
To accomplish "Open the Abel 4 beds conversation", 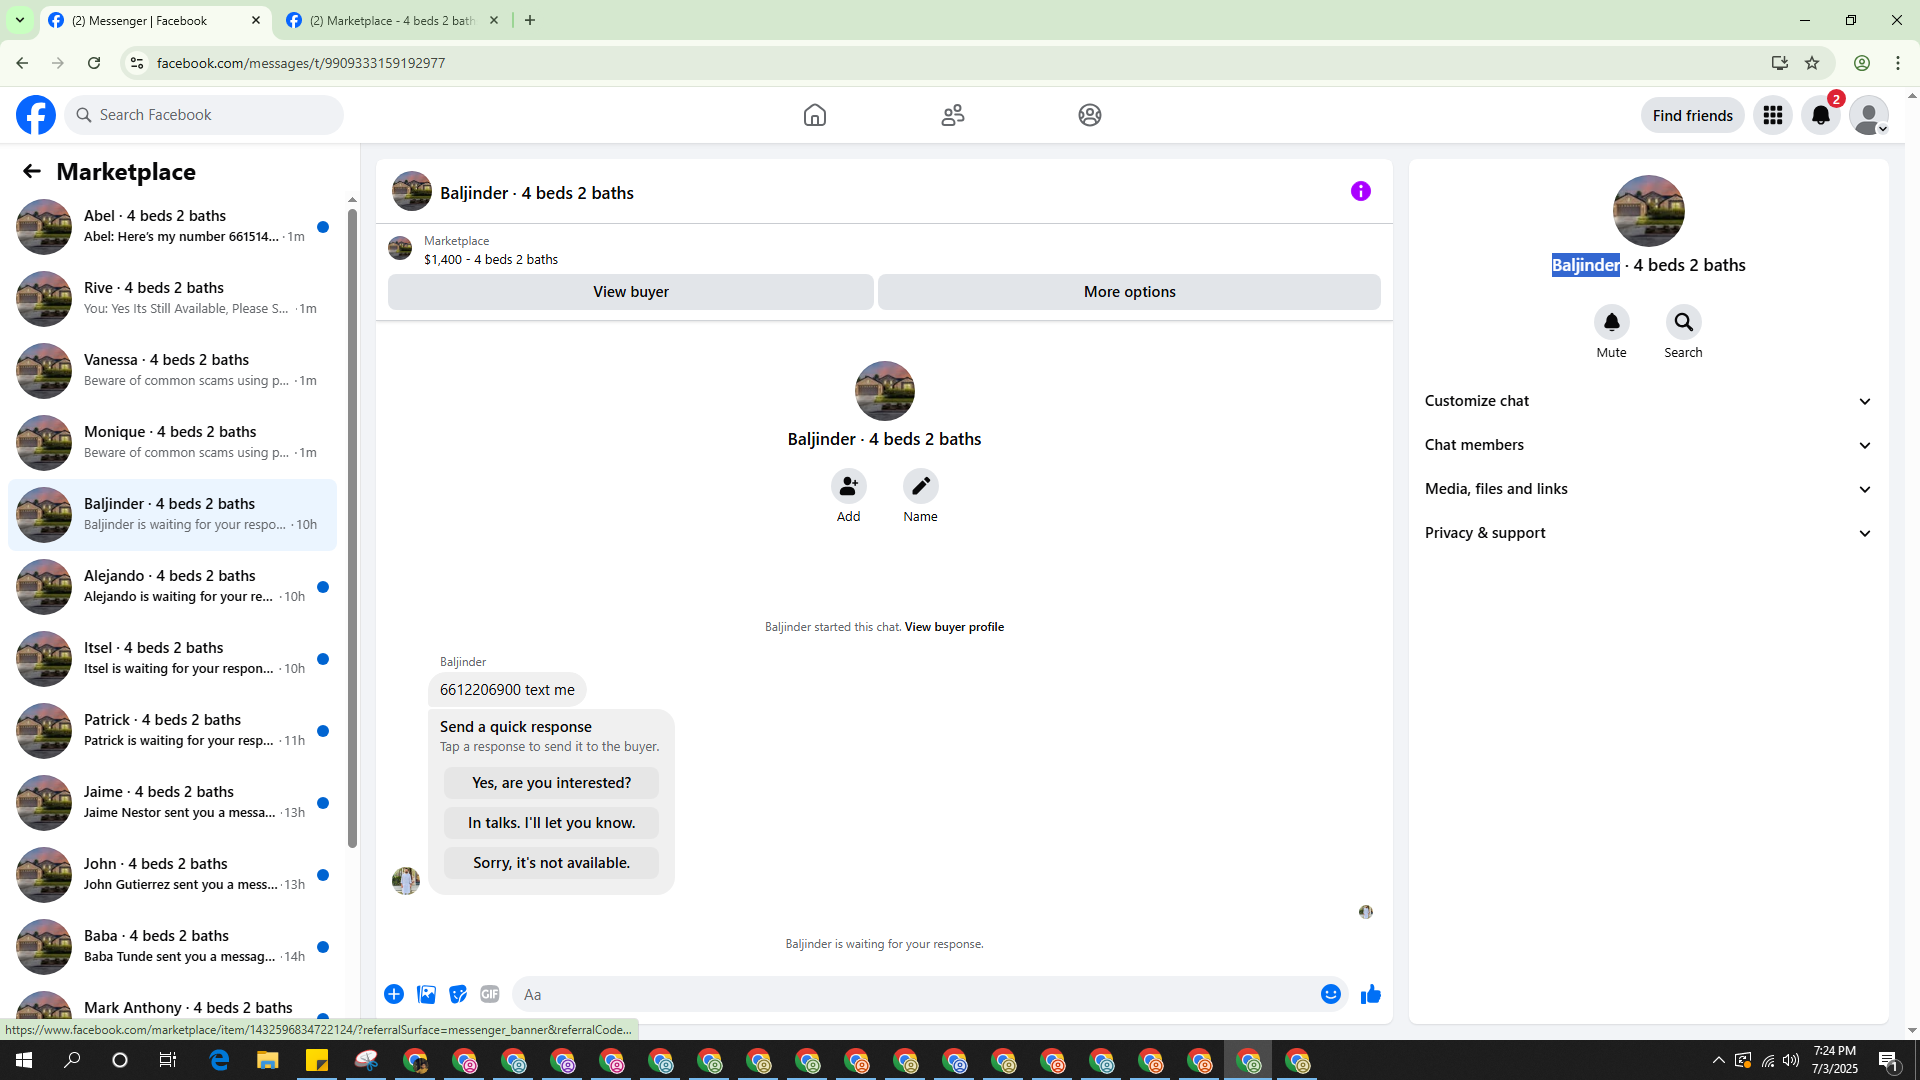I will pyautogui.click(x=172, y=226).
